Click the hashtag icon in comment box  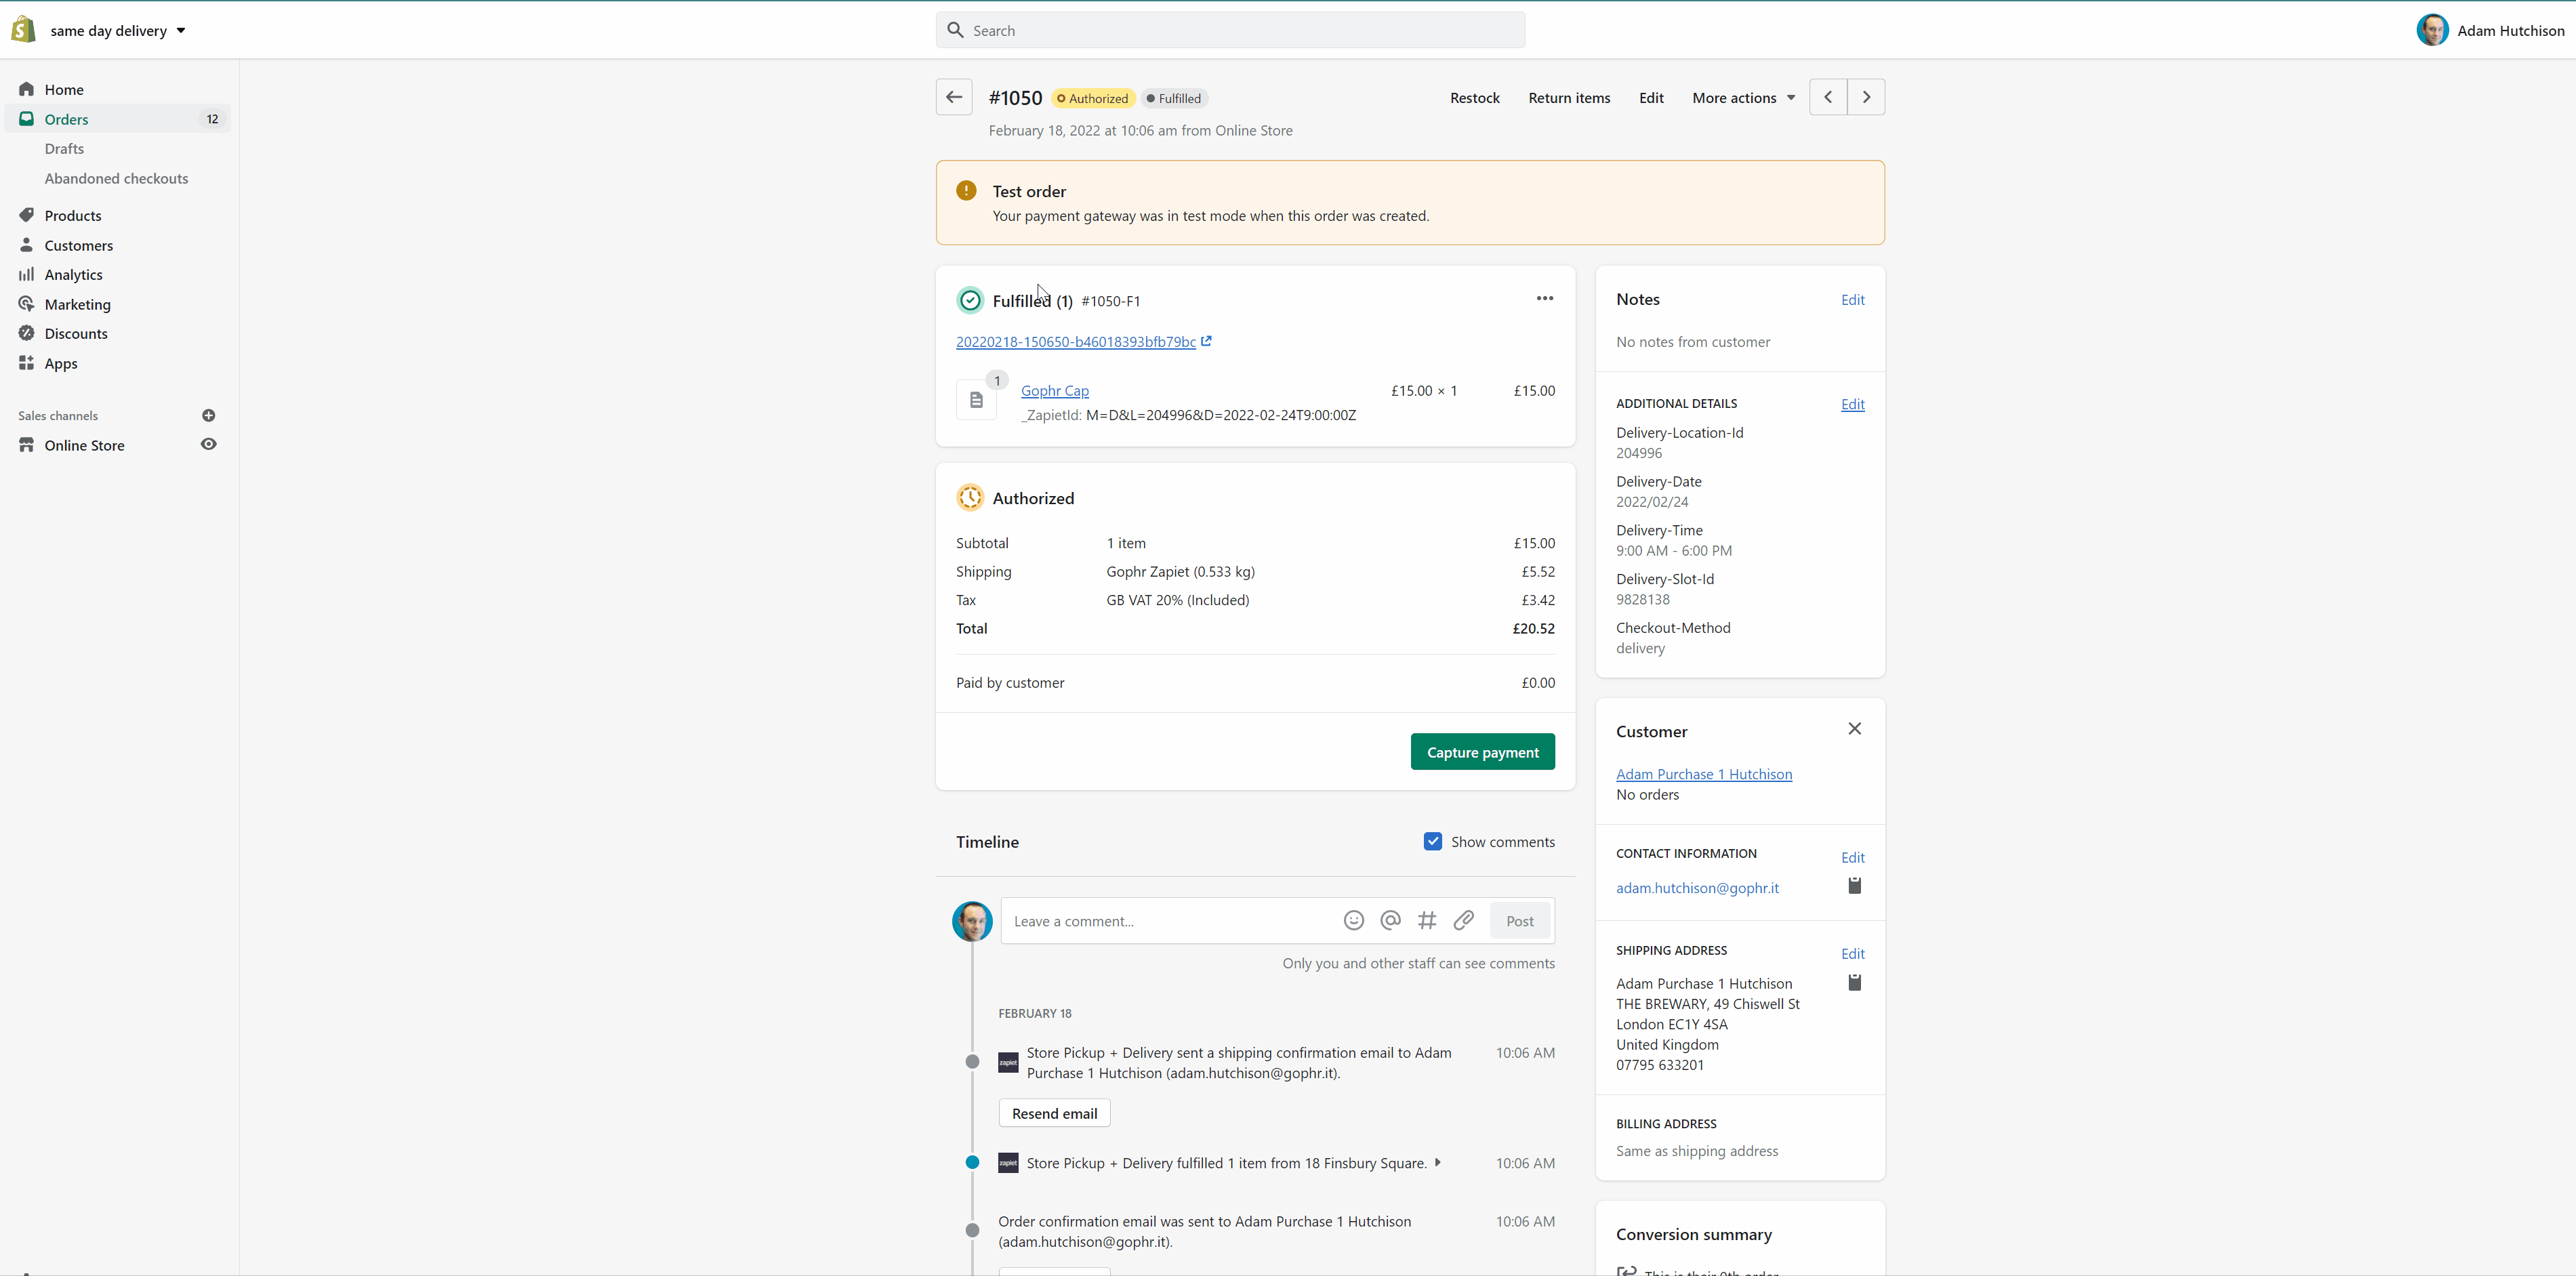point(1427,920)
